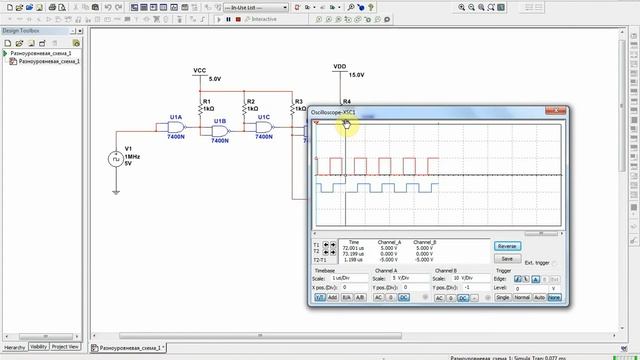This screenshot has height=360, width=640.
Task: Activate the zoom area tool
Action: coord(481,7)
